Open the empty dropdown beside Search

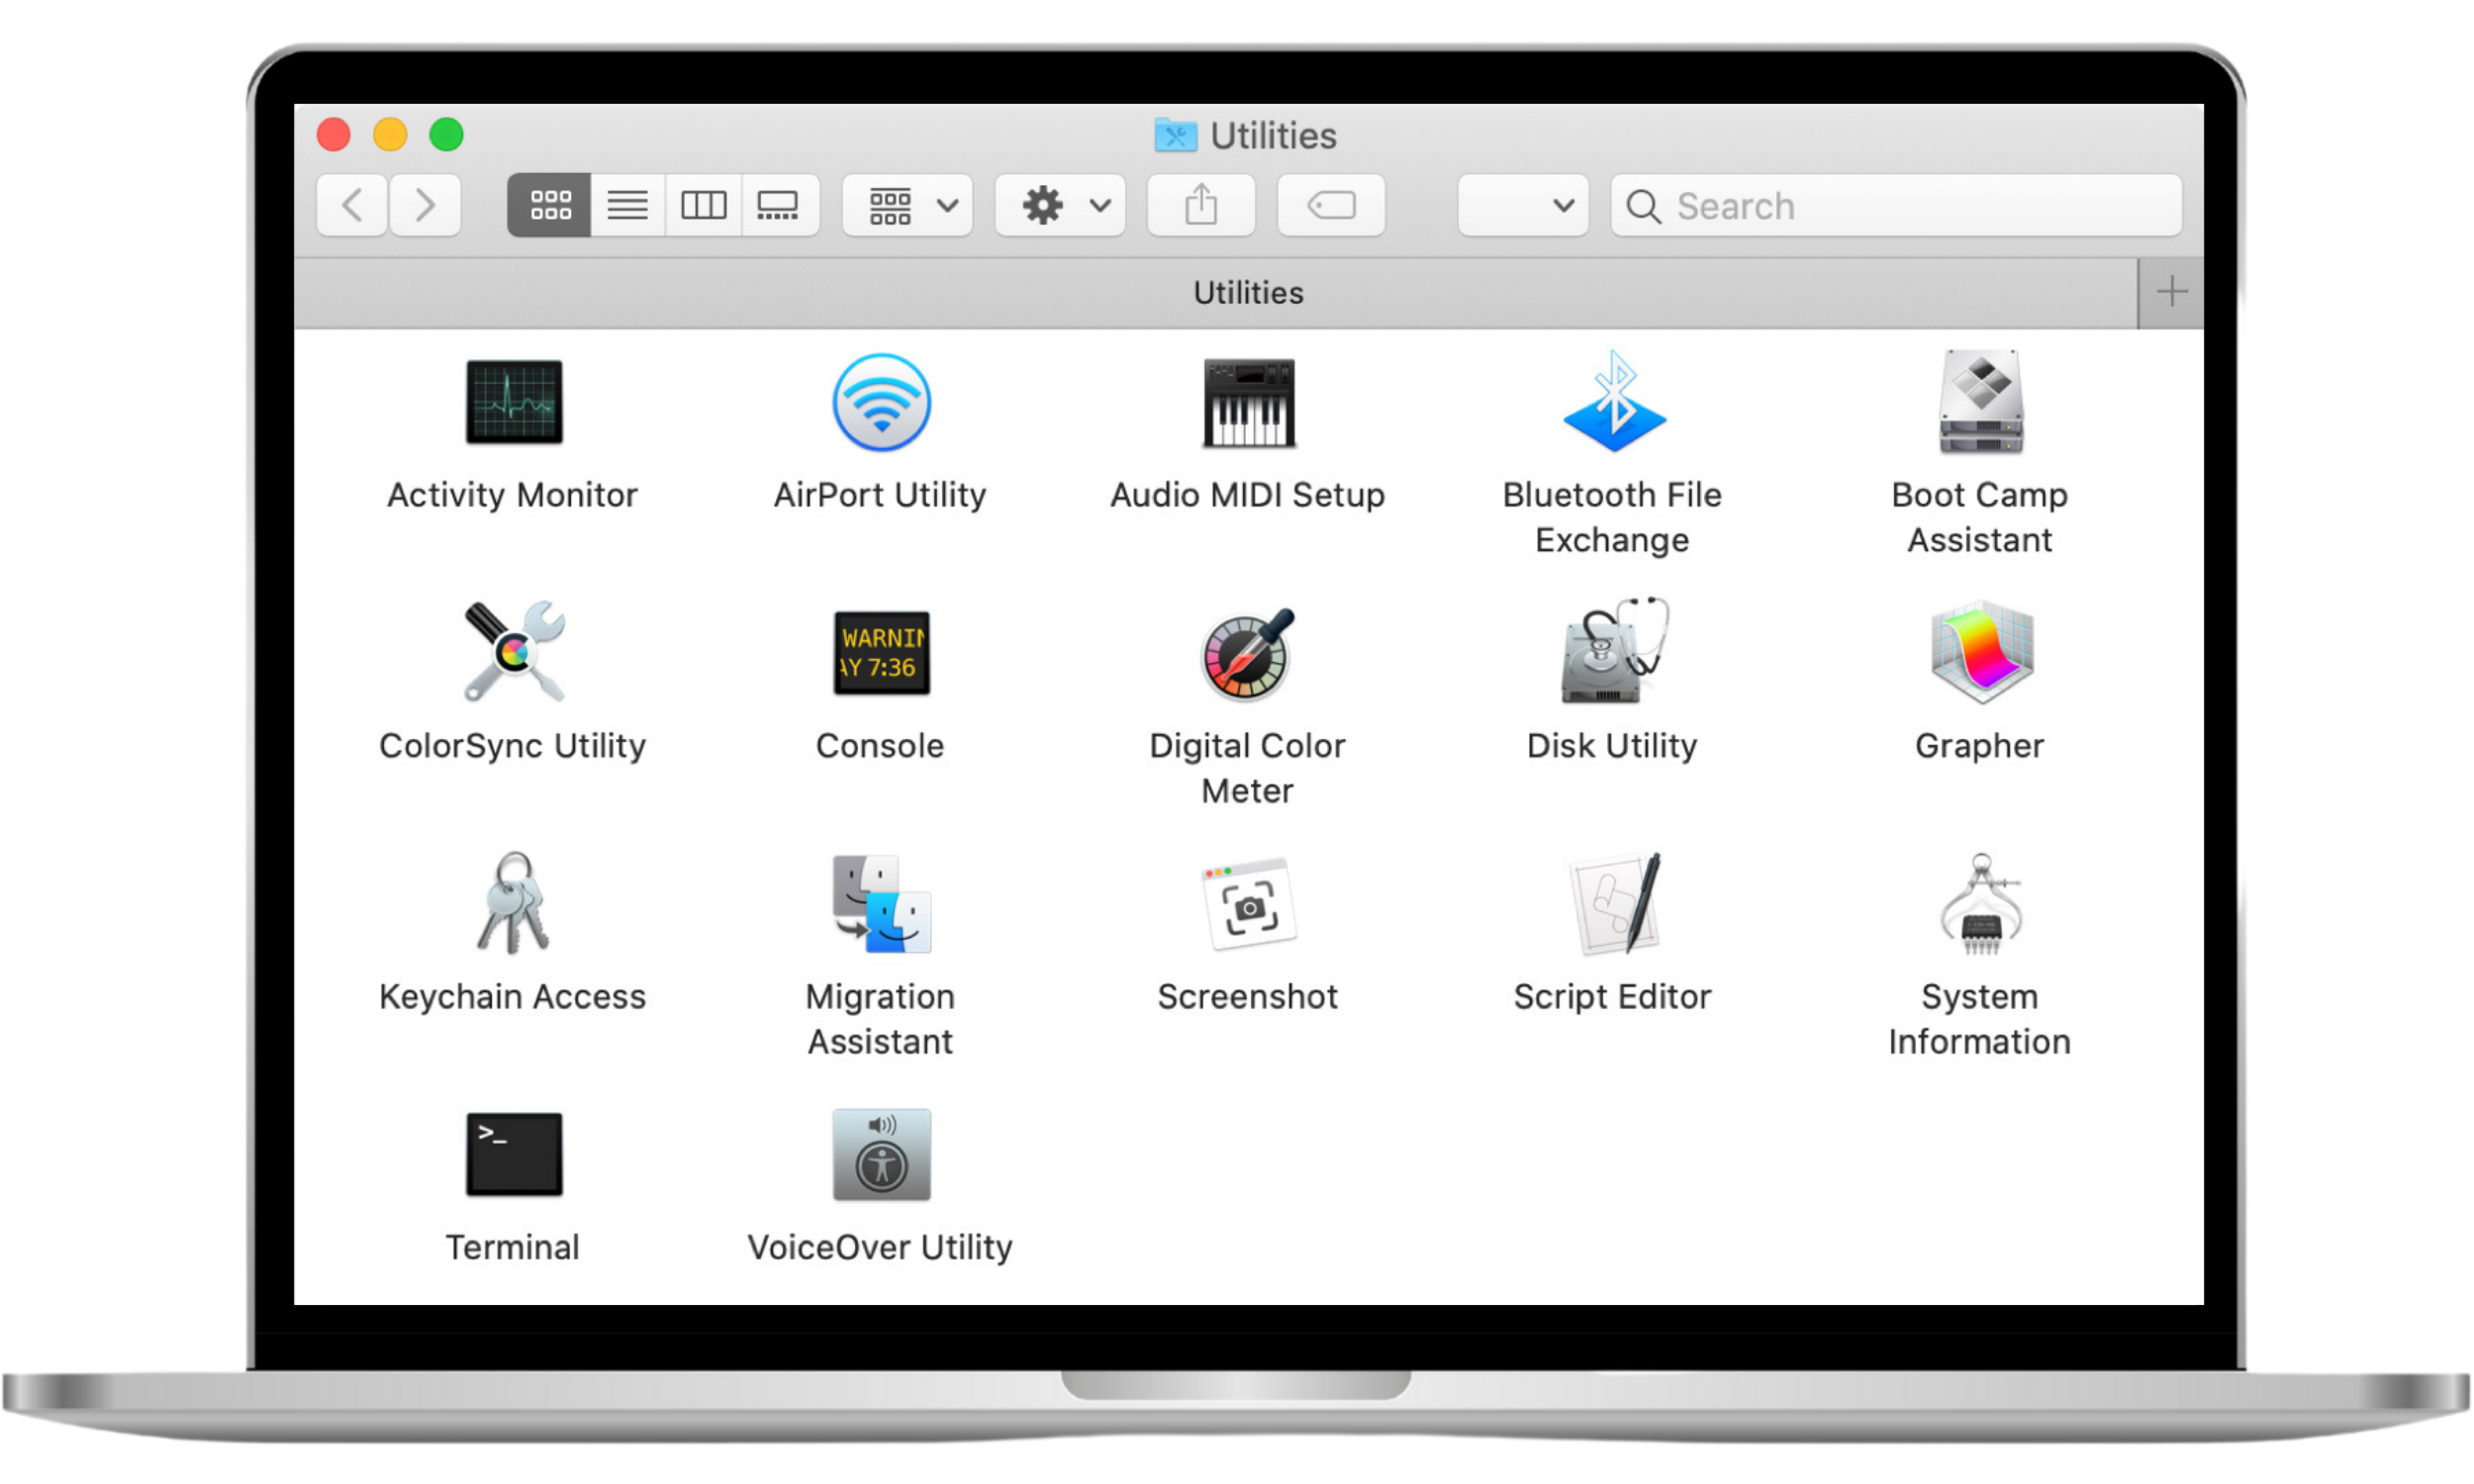pos(1523,205)
